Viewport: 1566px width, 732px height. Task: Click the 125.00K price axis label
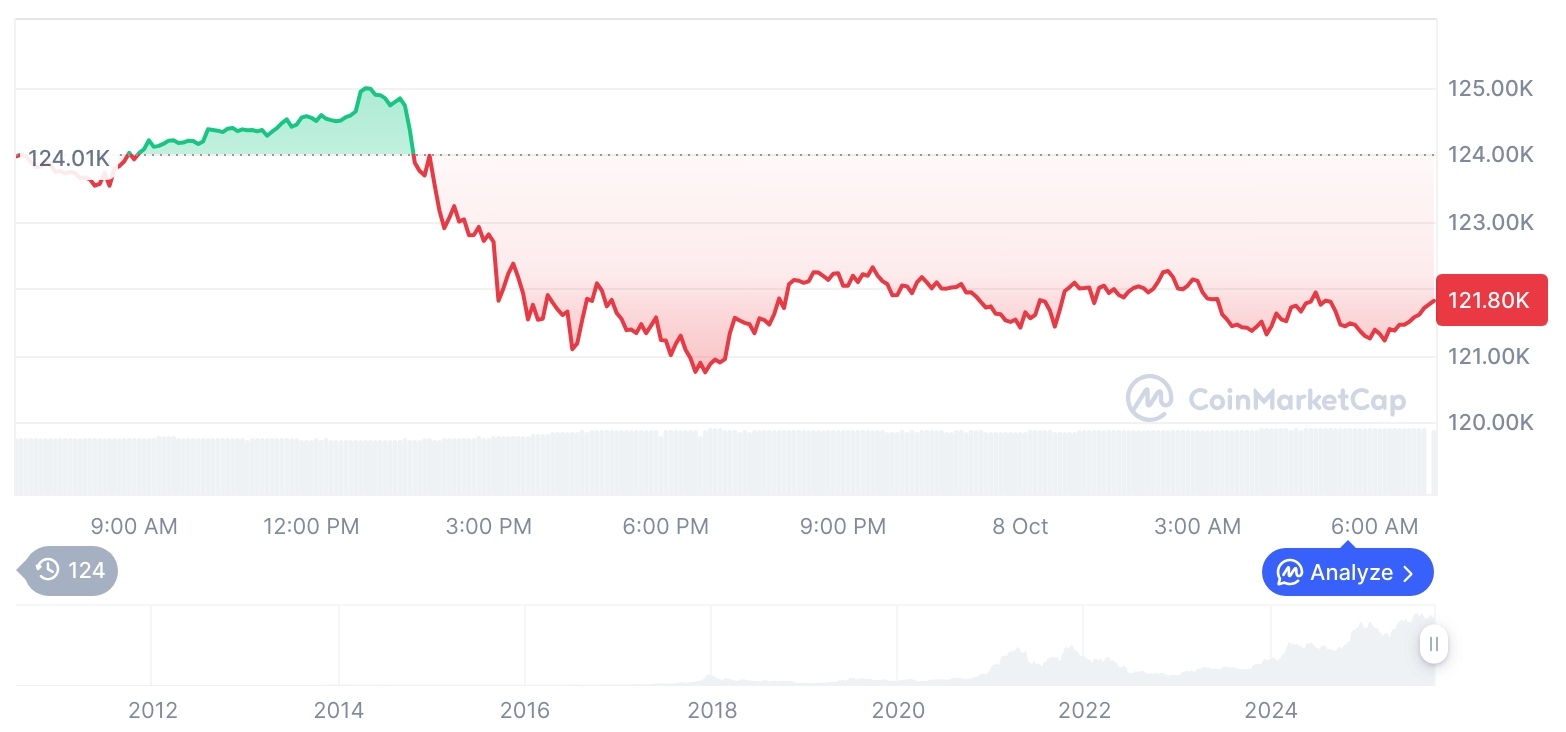click(1490, 89)
